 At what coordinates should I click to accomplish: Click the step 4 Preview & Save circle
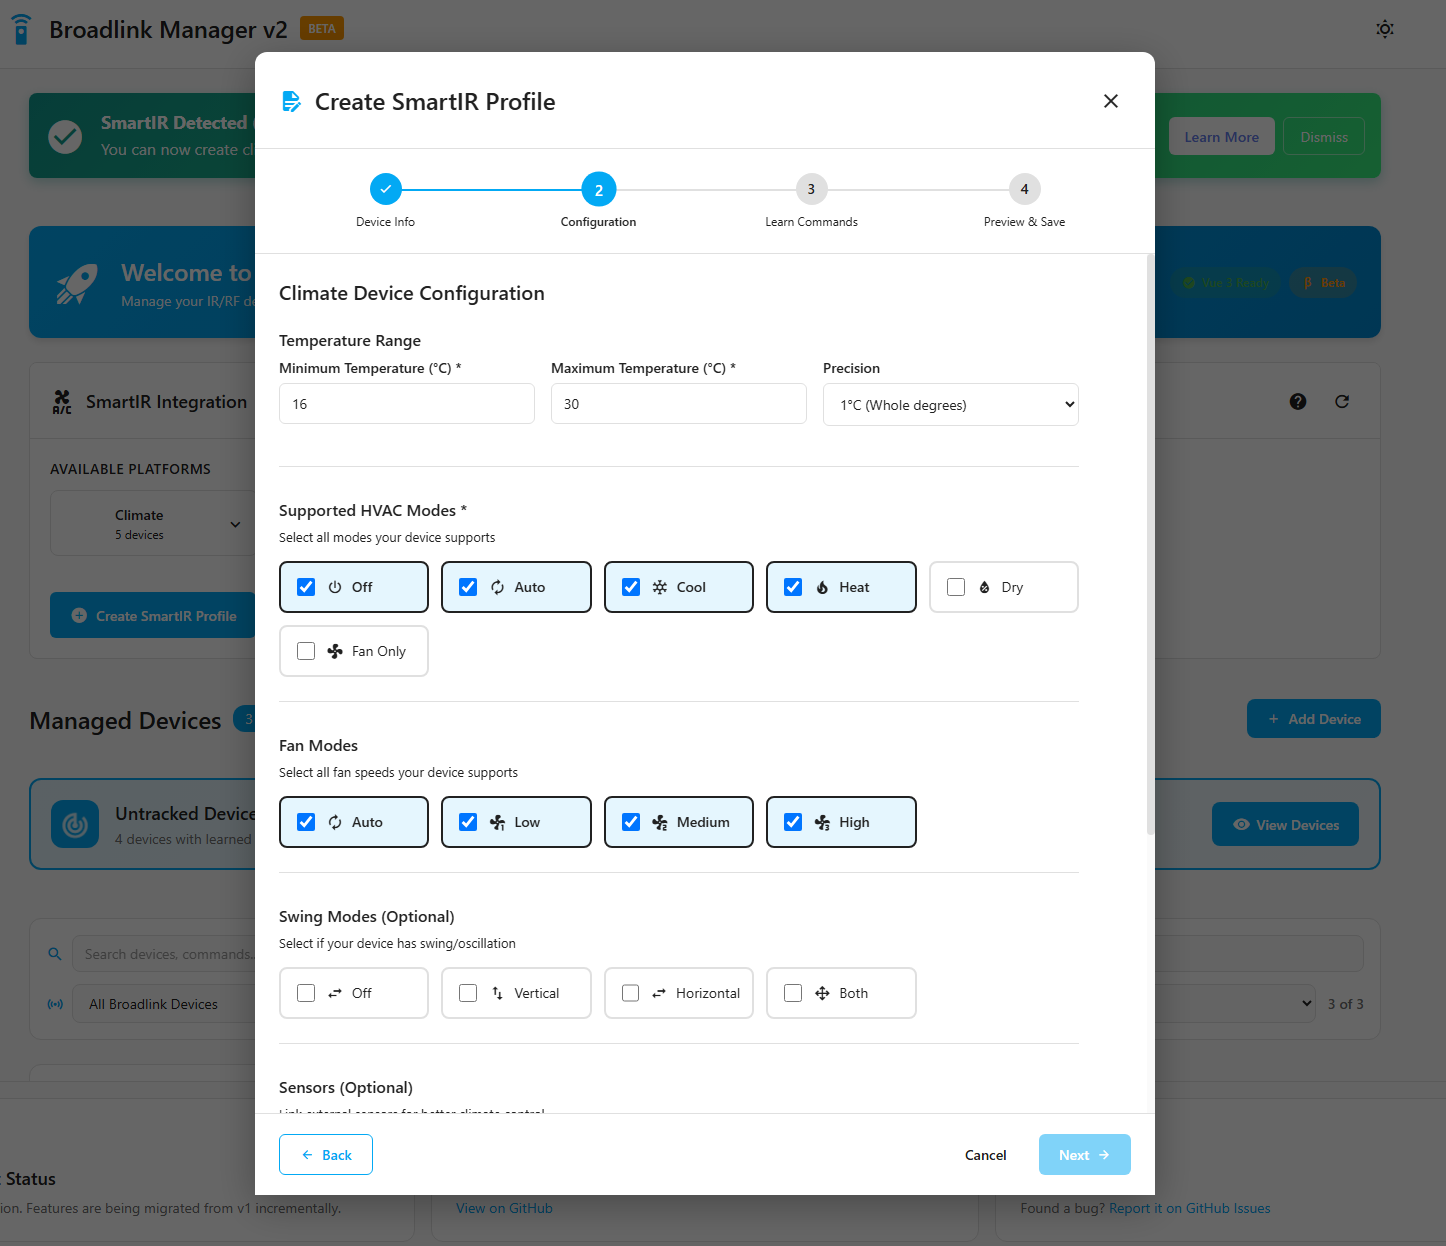tap(1024, 189)
